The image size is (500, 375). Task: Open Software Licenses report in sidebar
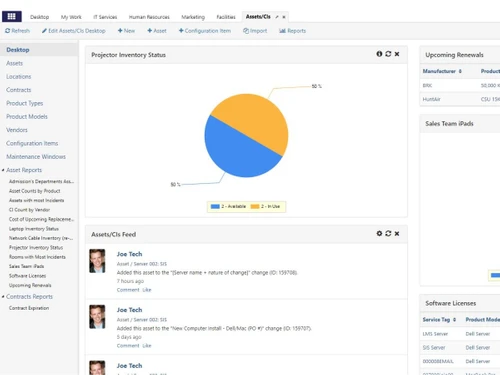coord(27,276)
